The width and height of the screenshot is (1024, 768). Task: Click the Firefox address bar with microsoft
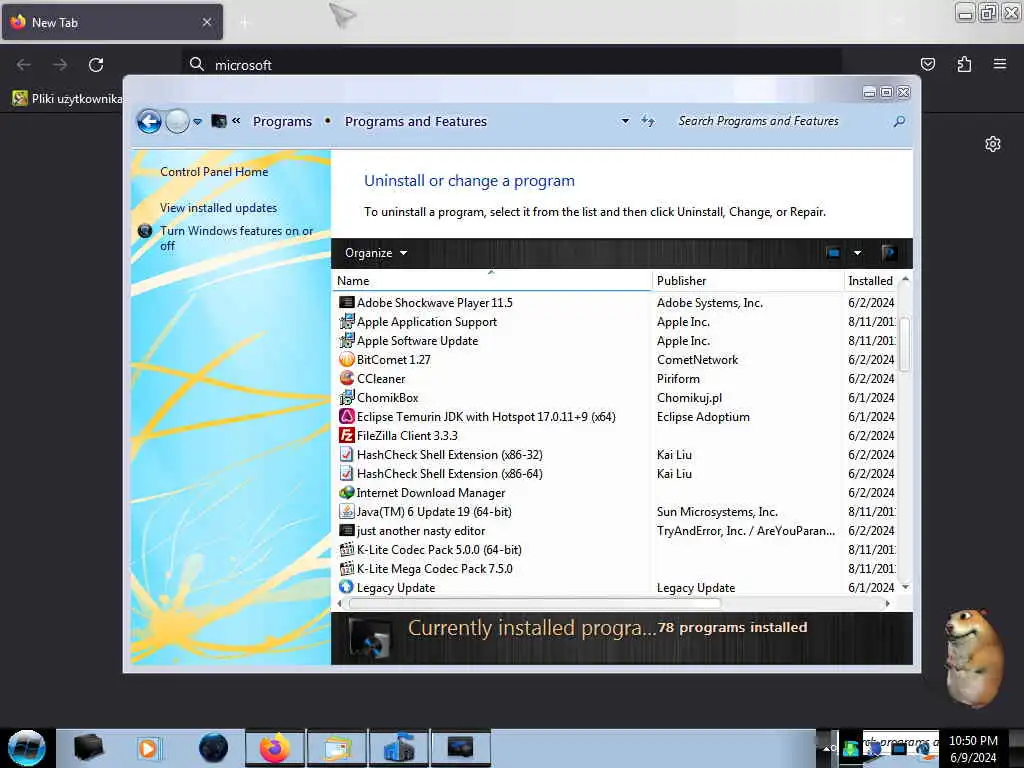511,65
